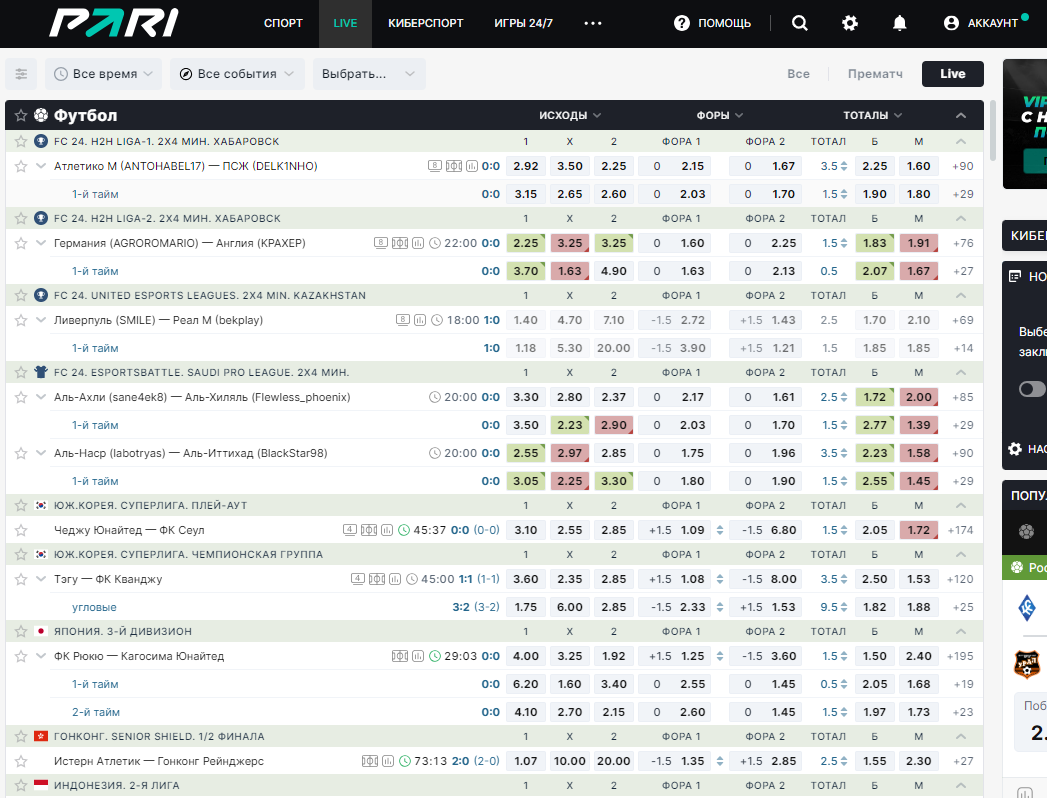Switch to the LIVE tab in header
The width and height of the screenshot is (1047, 798).
(345, 23)
